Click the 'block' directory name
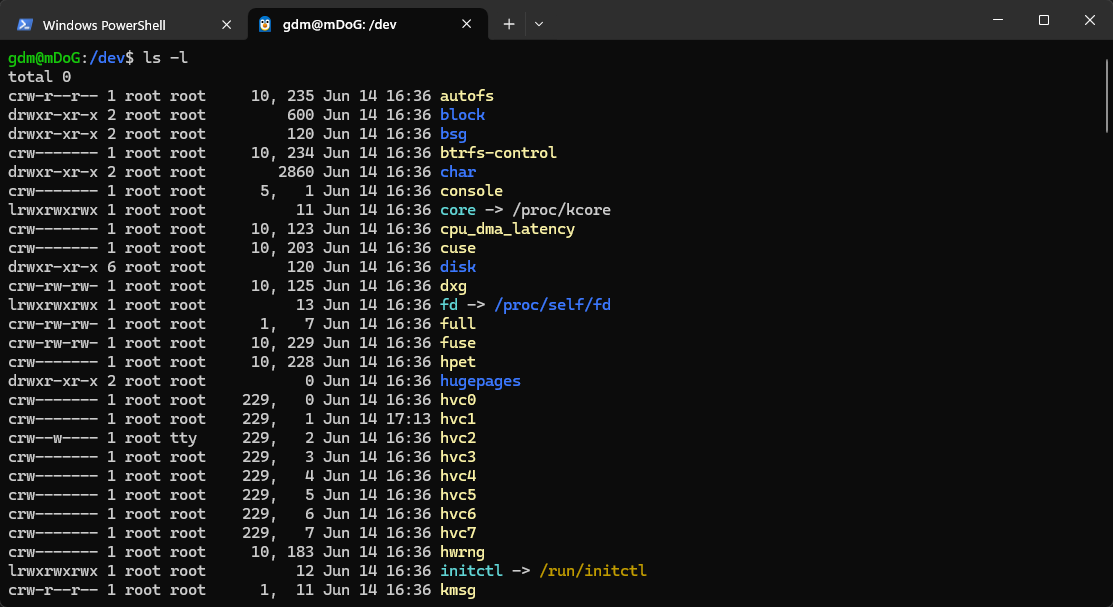This screenshot has height=607, width=1113. pos(462,115)
